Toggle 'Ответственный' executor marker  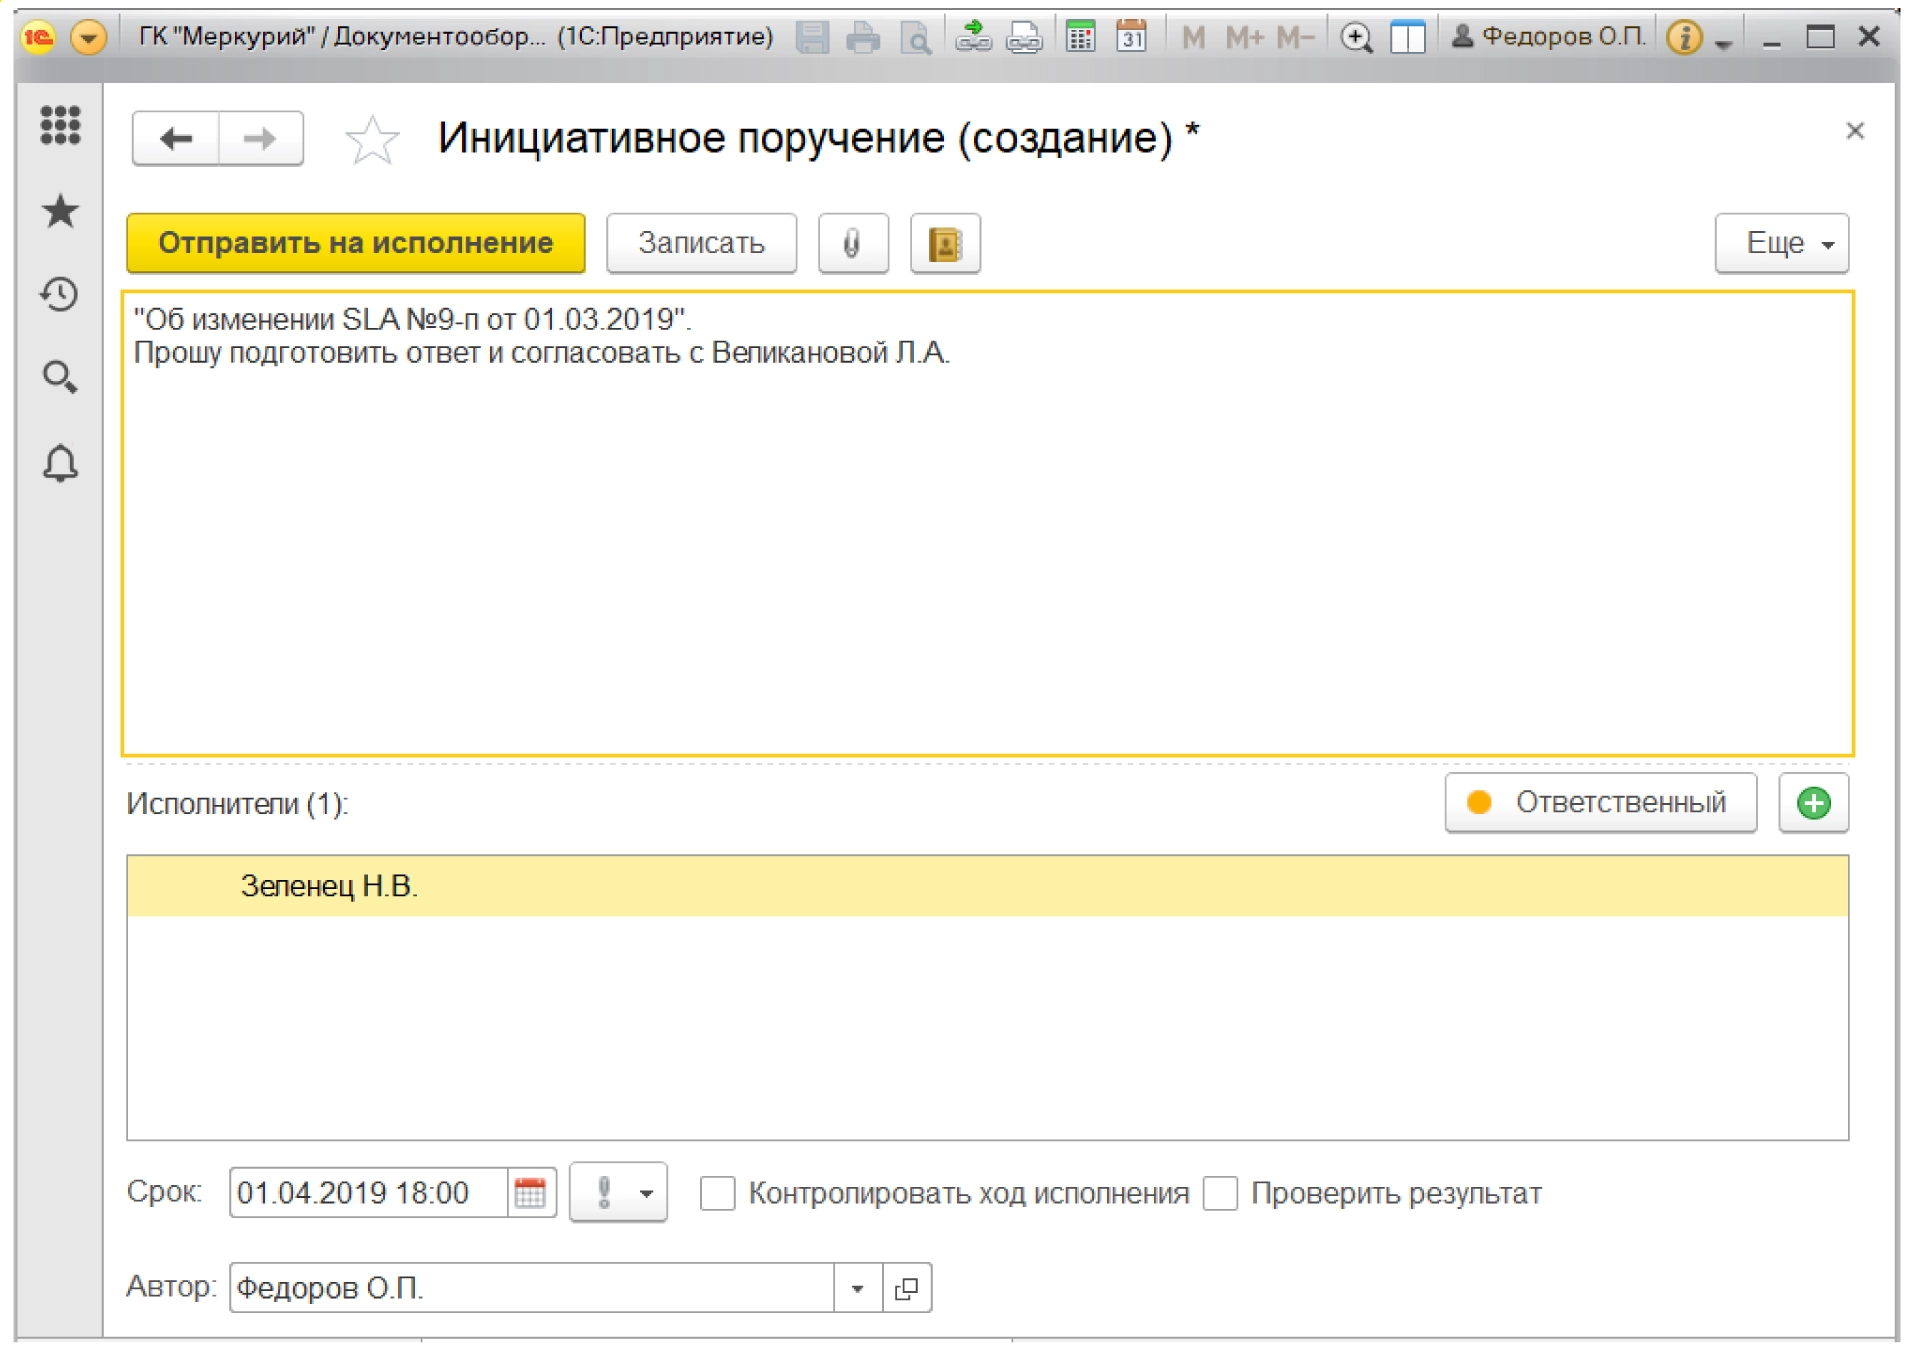[1599, 803]
